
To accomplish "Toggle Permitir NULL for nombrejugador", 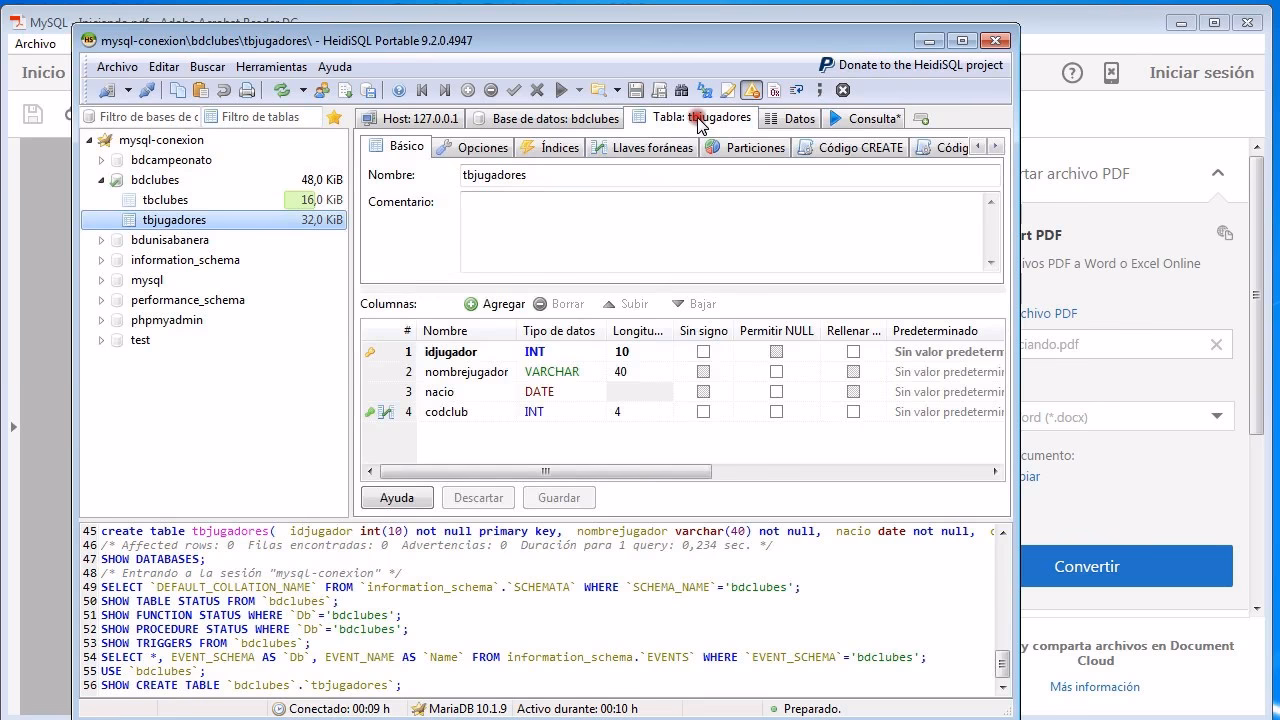I will (x=776, y=372).
